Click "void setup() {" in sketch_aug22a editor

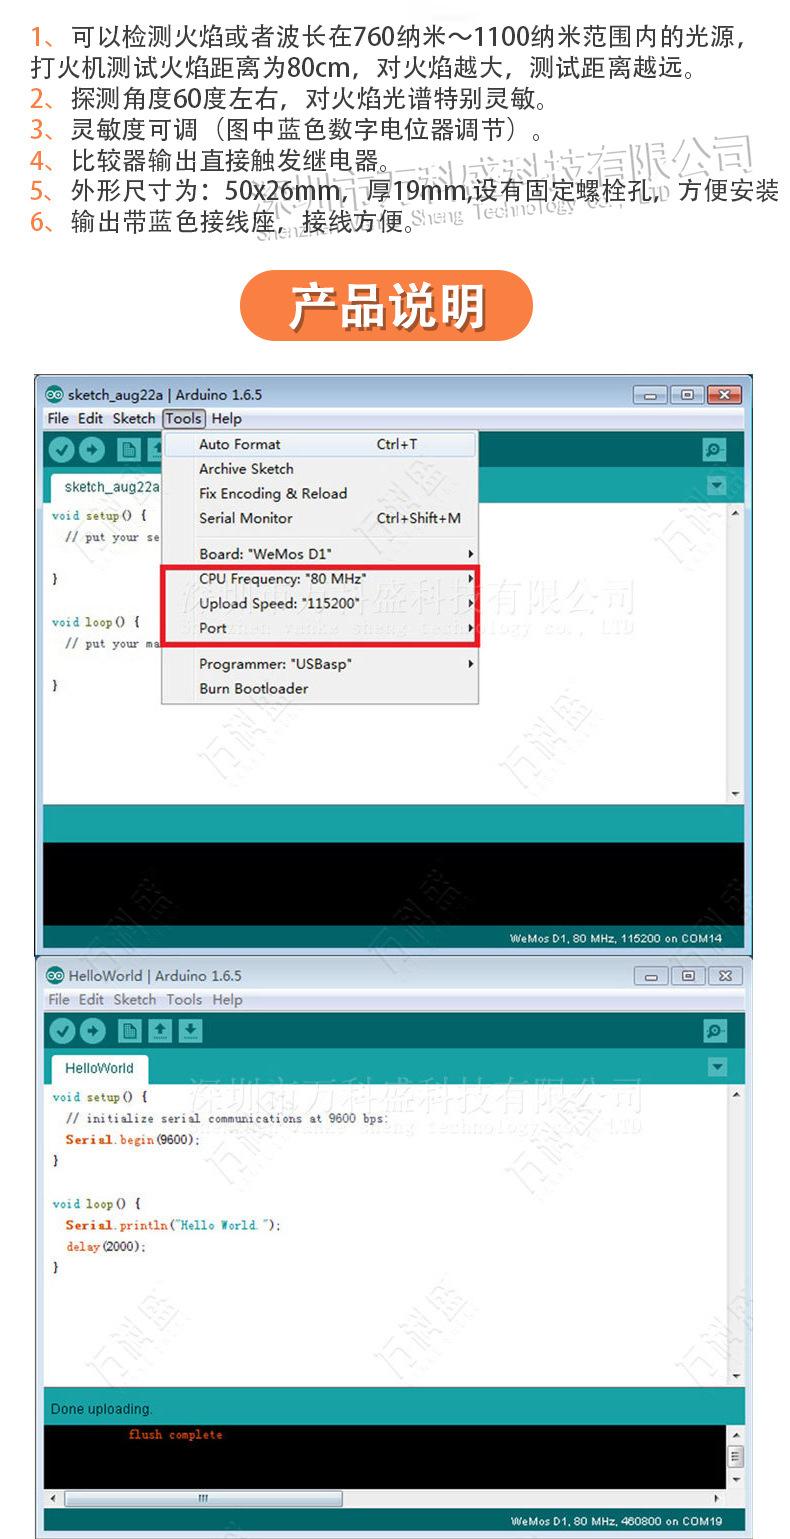[99, 515]
